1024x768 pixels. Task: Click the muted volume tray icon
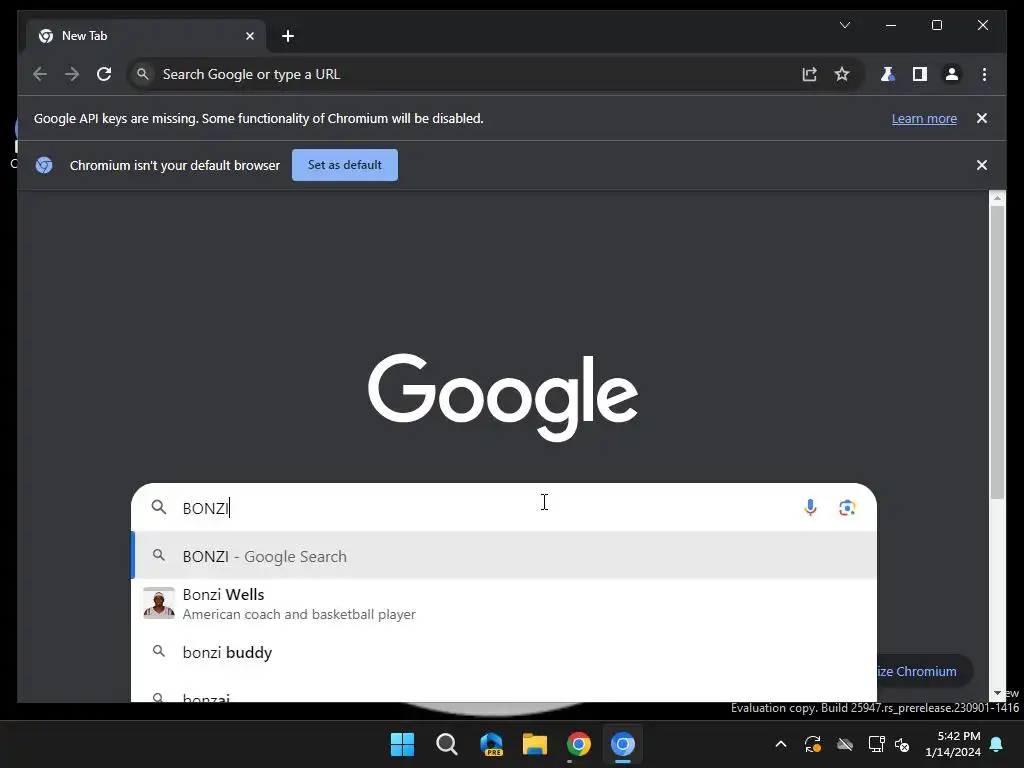click(902, 744)
